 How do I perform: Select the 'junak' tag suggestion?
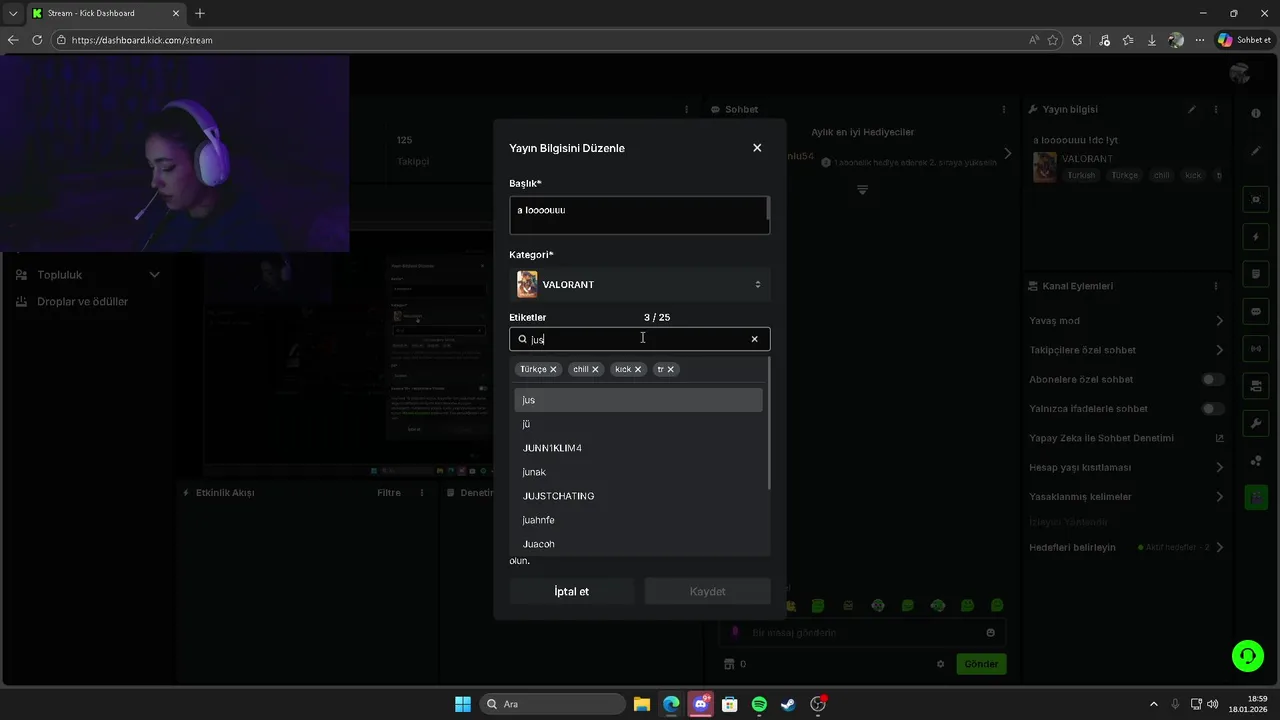[638, 472]
